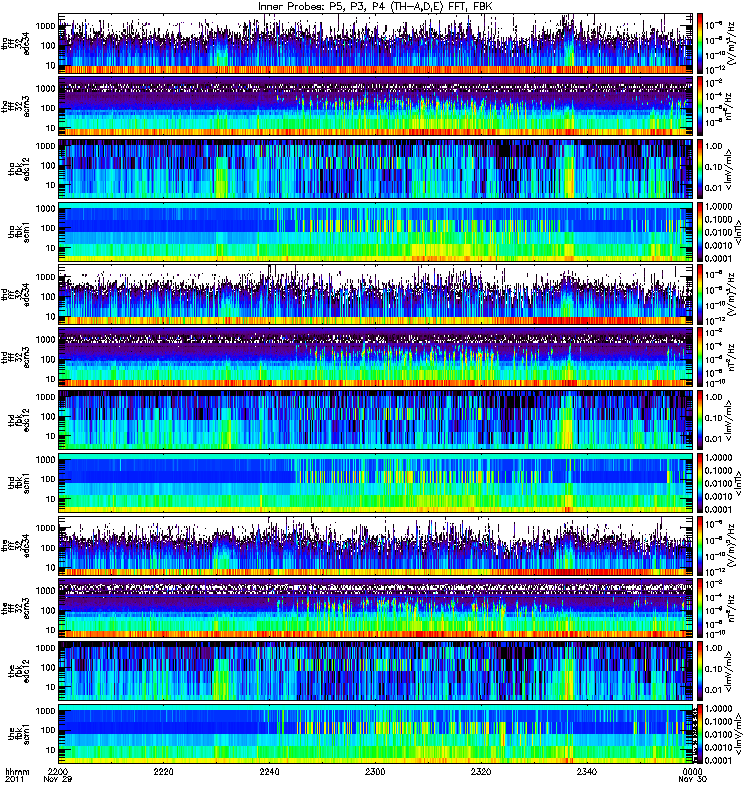Image resolution: width=750 pixels, height=800 pixels.
Task: Click the (V/m)²/Hz unit label of tha edc34
Action: click(734, 43)
